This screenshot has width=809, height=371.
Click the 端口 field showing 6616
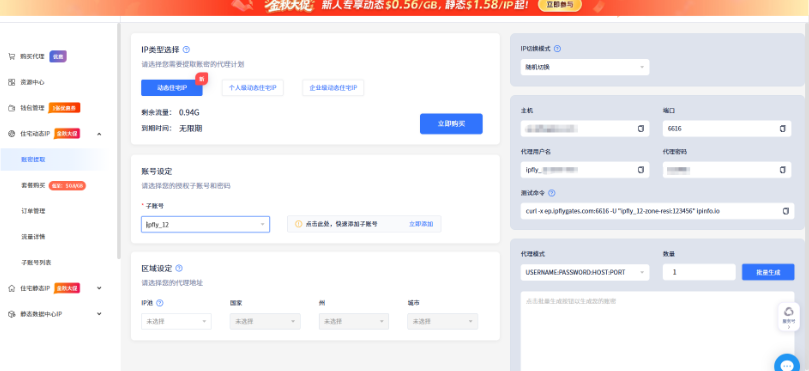point(726,128)
